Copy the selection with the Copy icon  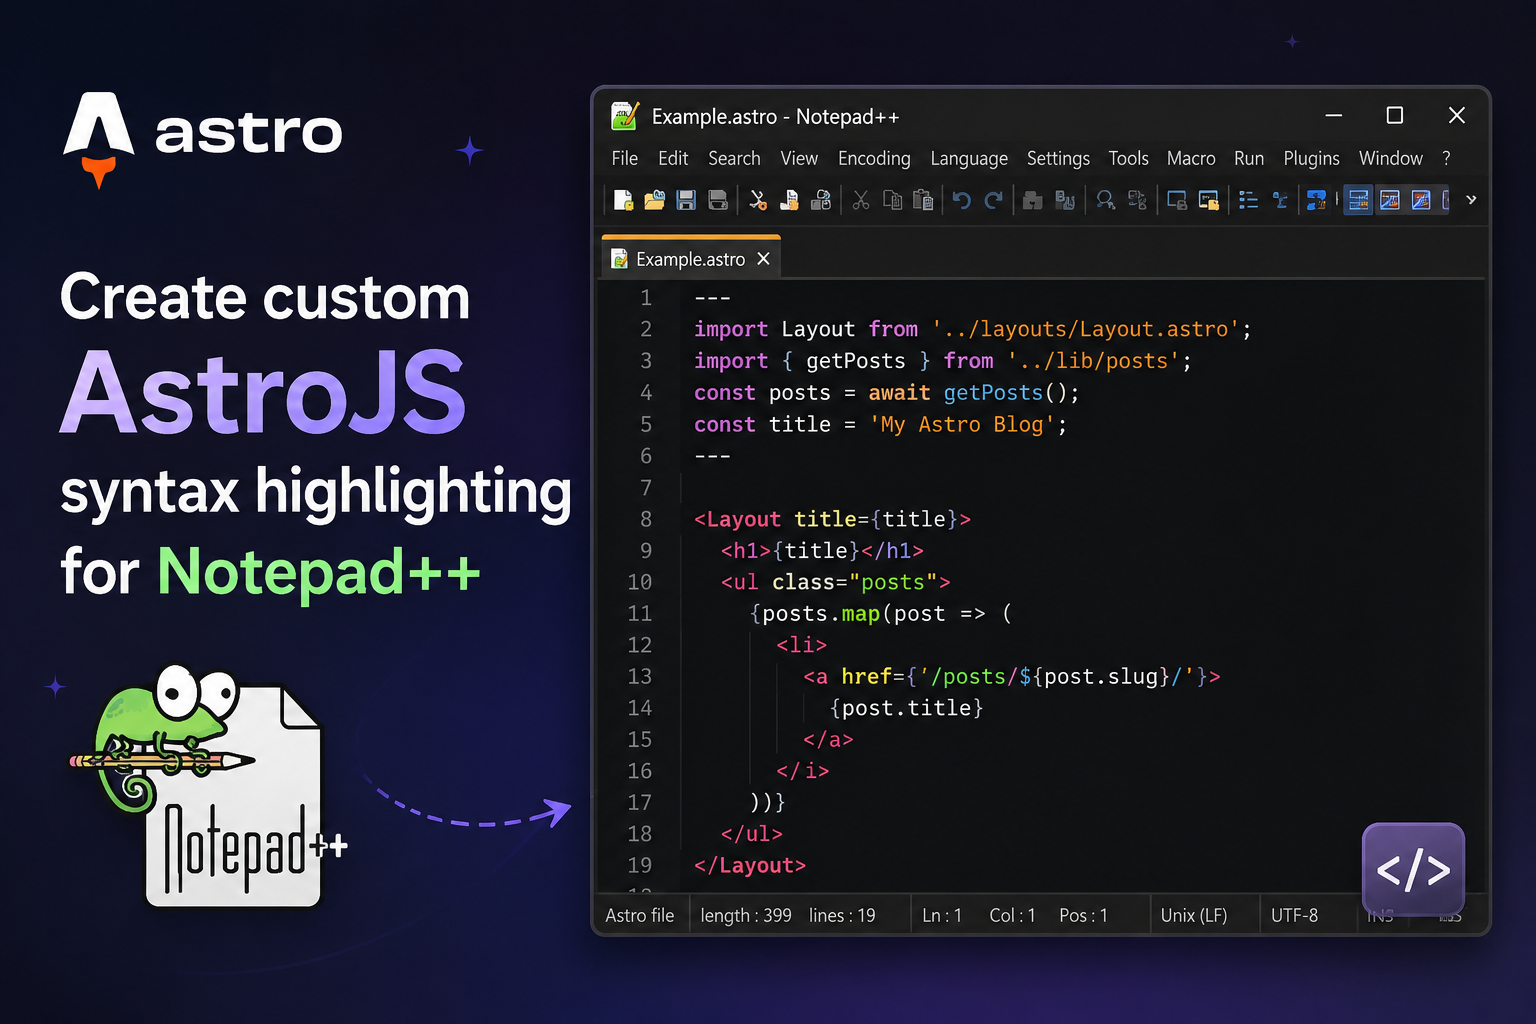point(892,200)
